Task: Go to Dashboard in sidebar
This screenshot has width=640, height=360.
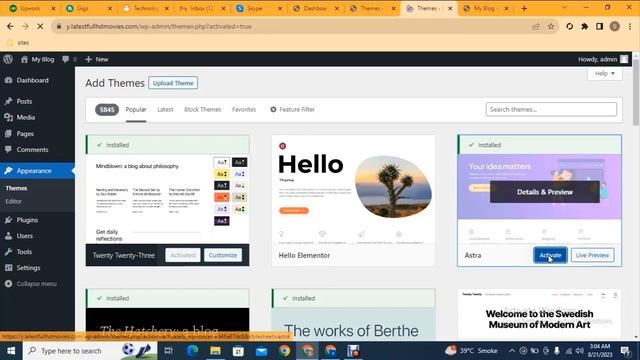Action: (32, 80)
